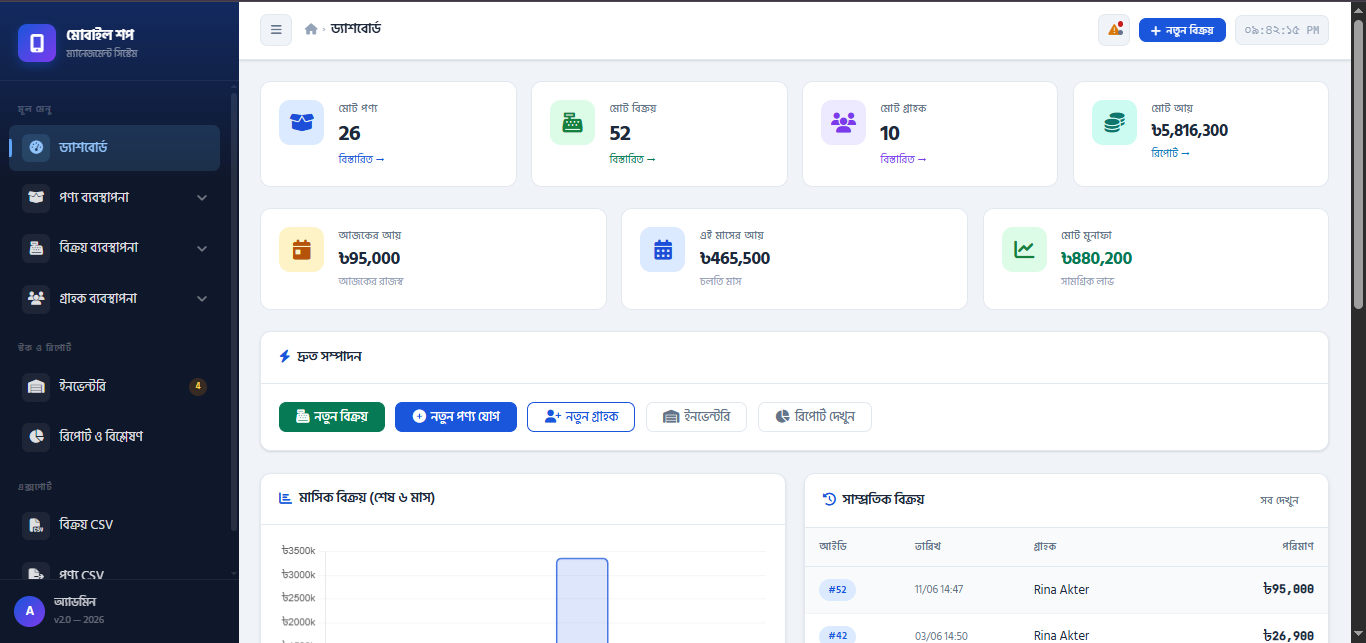This screenshot has width=1366, height=643.
Task: Click the আজকের আয় calendar card icon
Action: click(x=302, y=250)
